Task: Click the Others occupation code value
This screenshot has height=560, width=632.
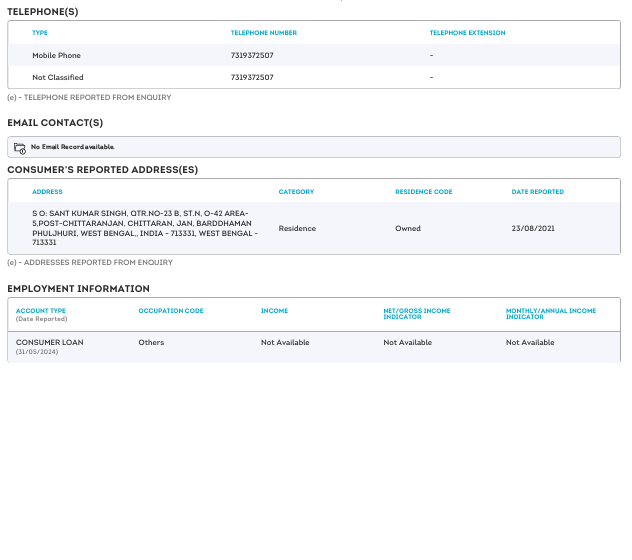Action: click(151, 342)
